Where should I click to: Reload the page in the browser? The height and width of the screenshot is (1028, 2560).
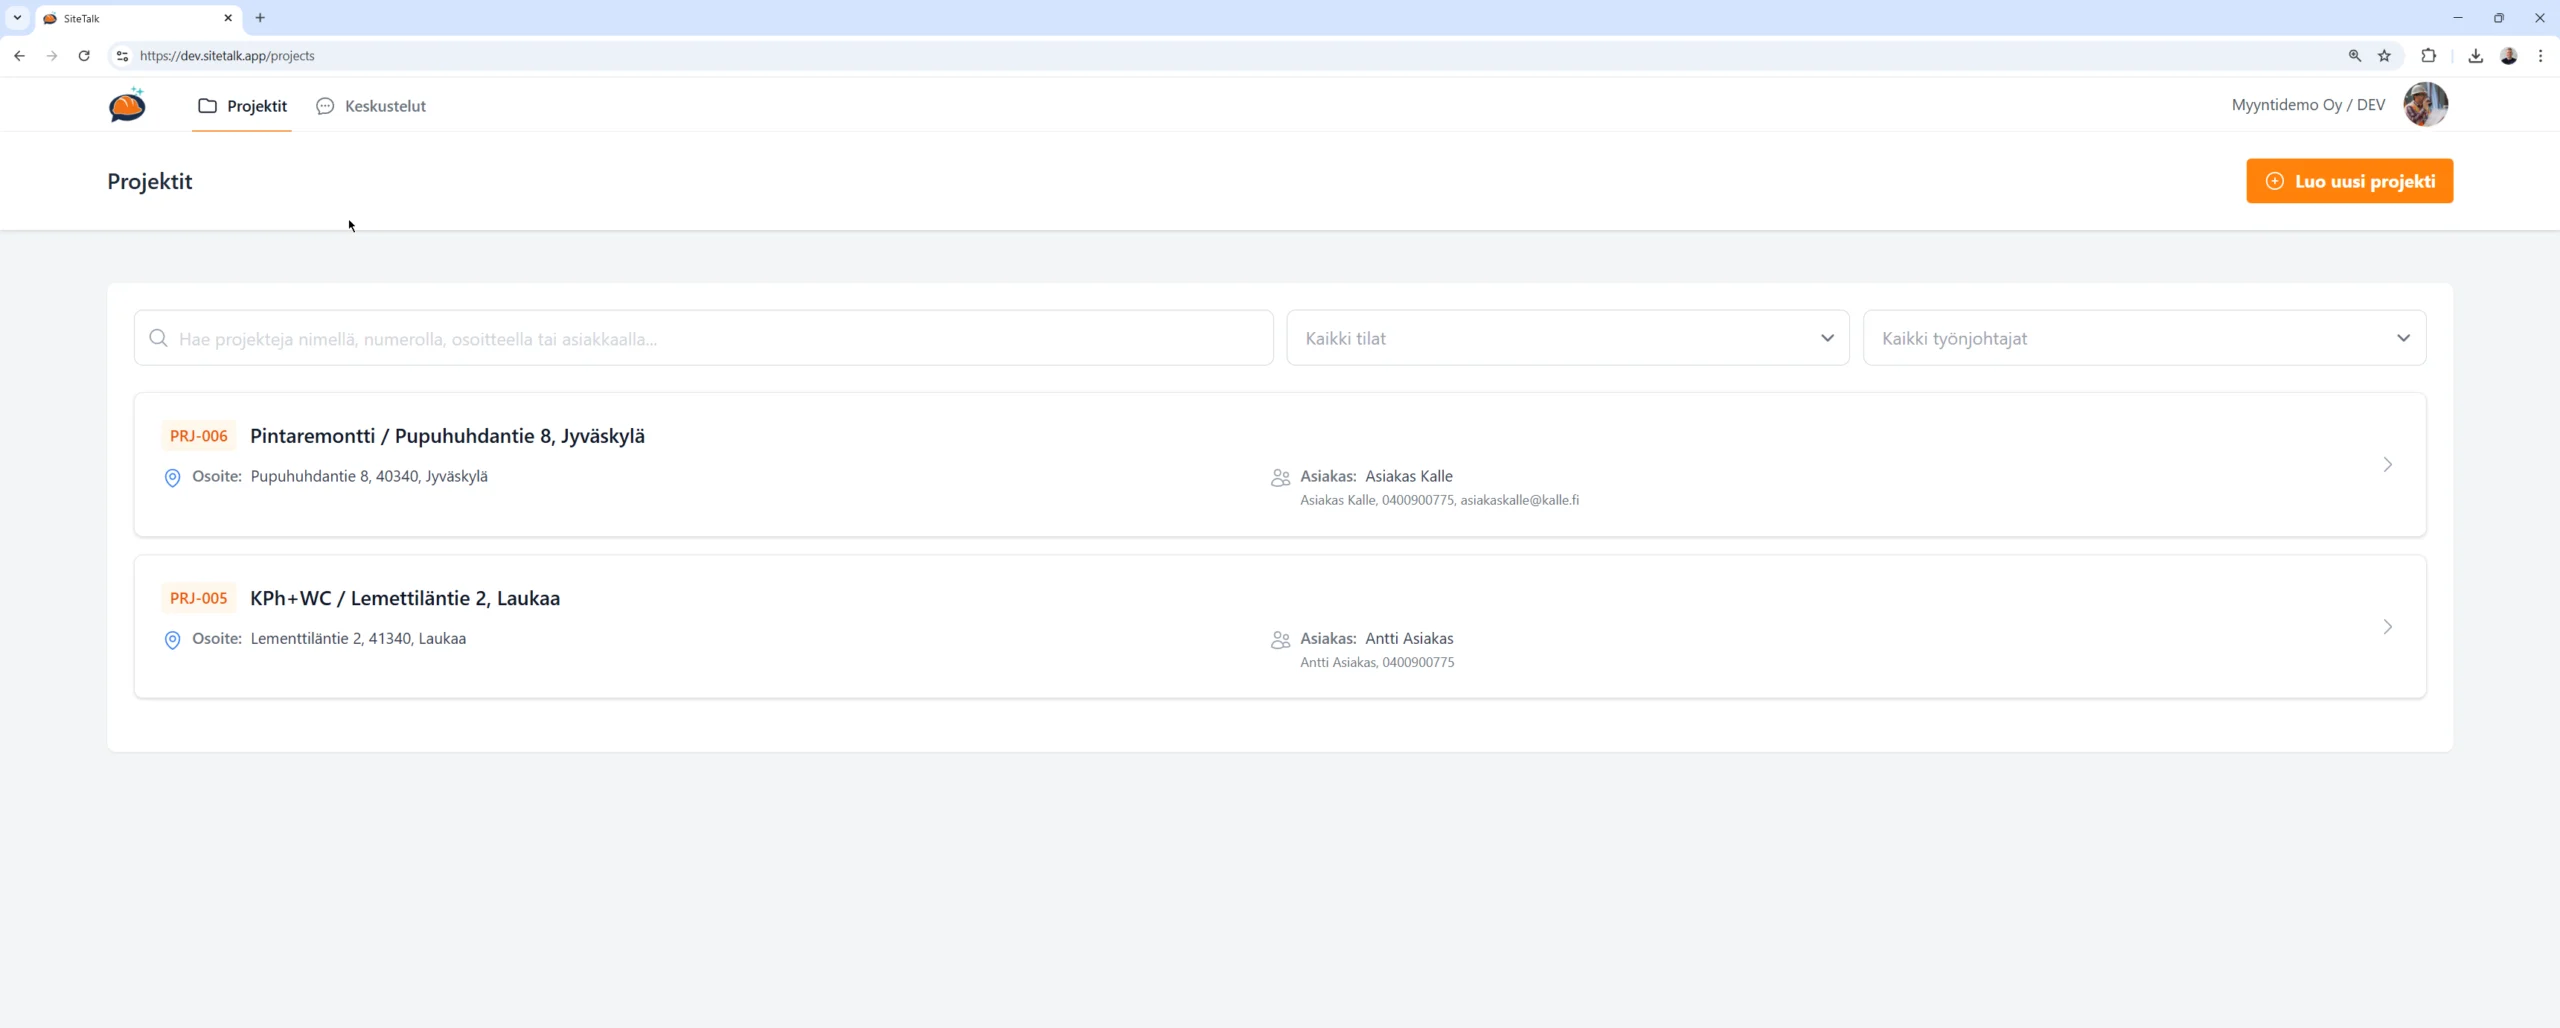coord(84,56)
